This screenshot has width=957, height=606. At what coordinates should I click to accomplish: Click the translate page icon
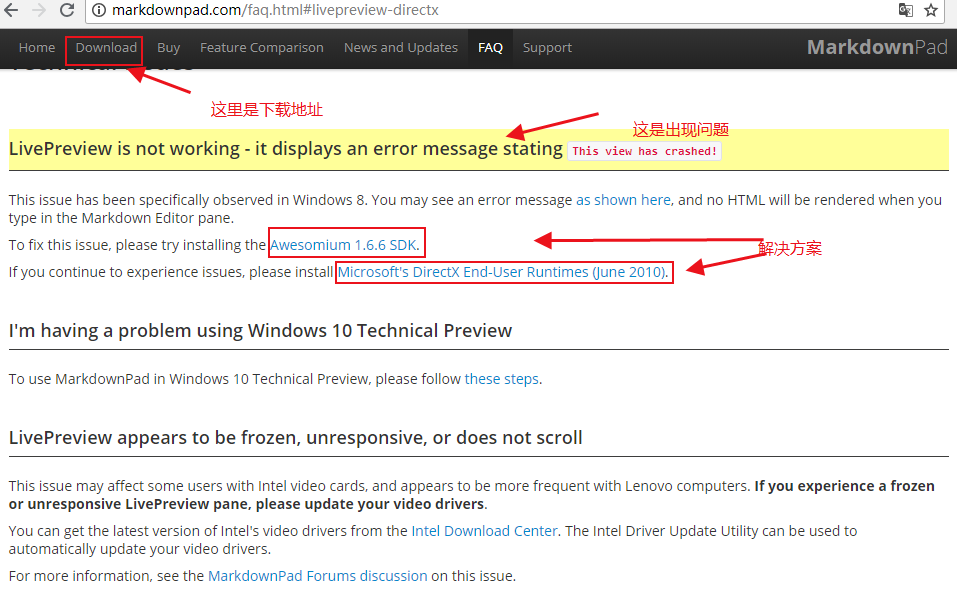coord(906,10)
